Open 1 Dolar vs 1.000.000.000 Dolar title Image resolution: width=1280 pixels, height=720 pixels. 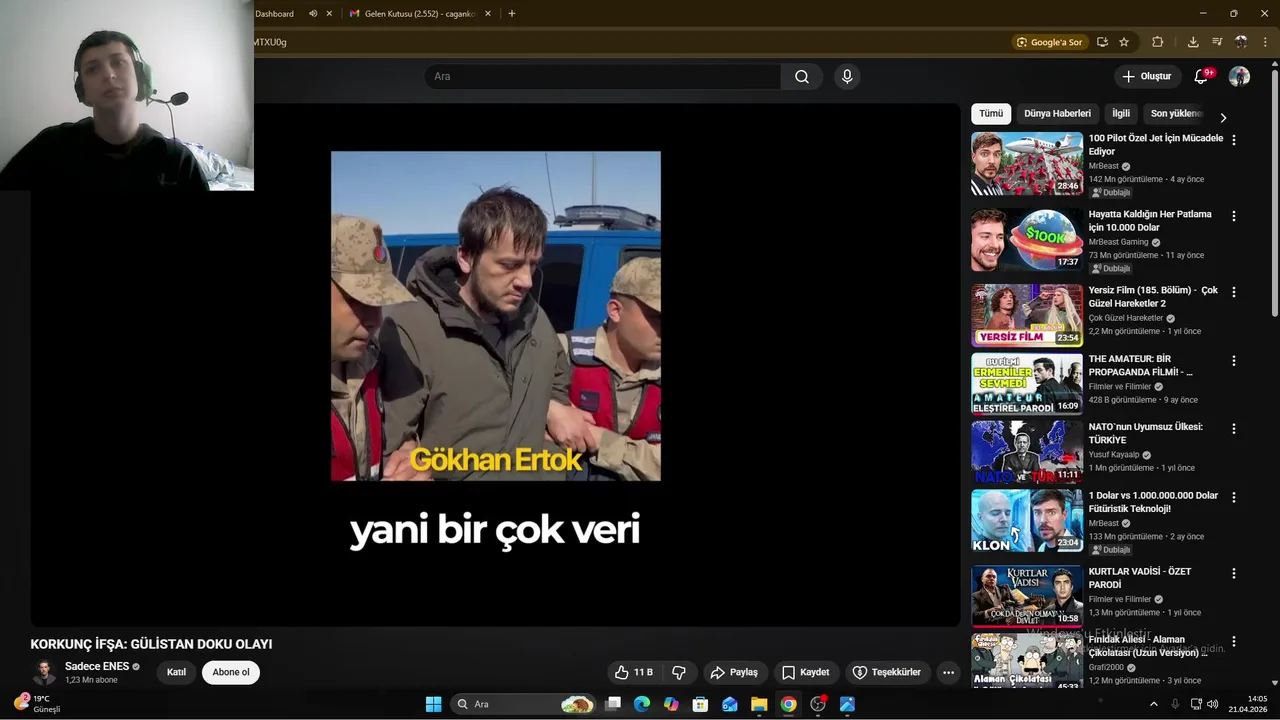1153,502
